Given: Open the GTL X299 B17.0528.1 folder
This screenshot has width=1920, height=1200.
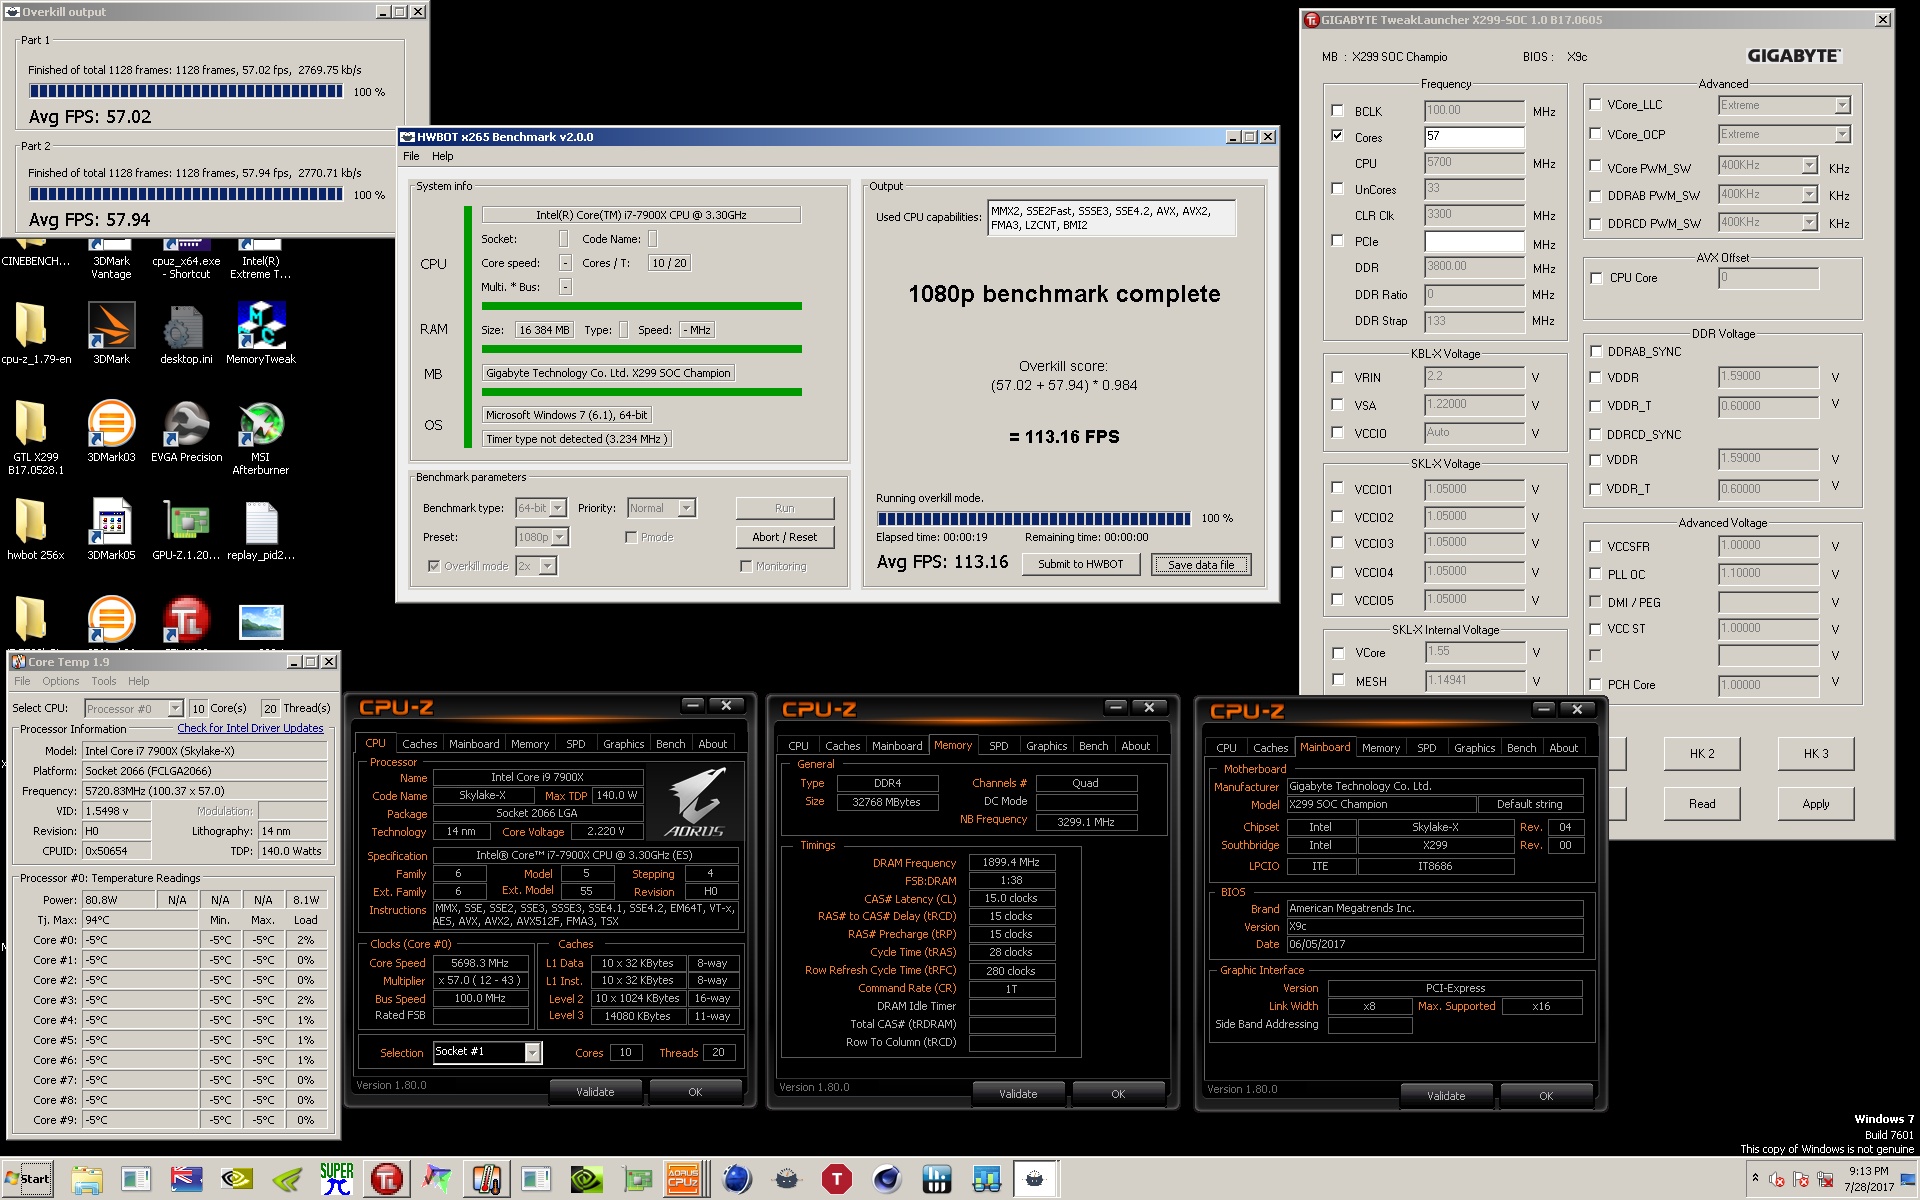Looking at the screenshot, I should point(36,438).
